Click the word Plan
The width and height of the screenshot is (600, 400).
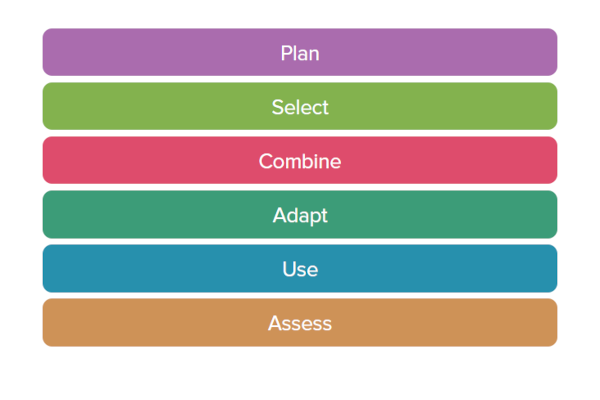click(300, 53)
